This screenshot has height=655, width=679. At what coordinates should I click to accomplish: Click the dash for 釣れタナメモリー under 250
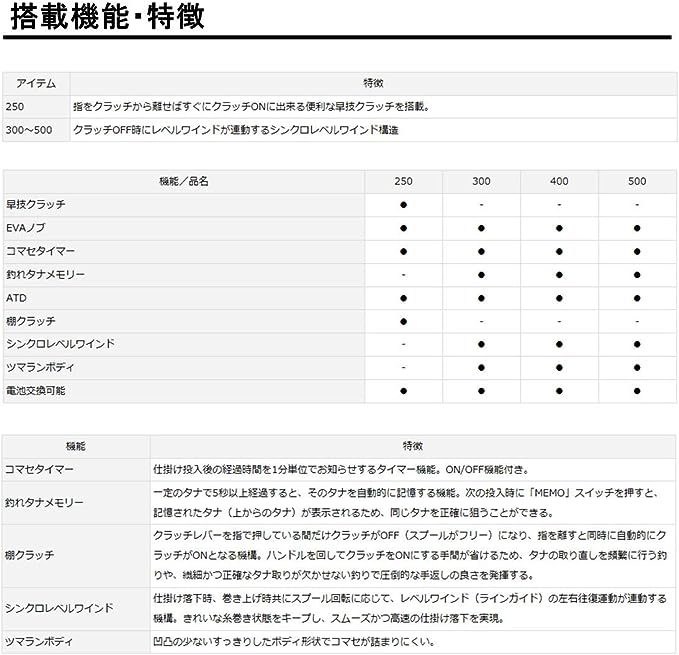(x=404, y=275)
